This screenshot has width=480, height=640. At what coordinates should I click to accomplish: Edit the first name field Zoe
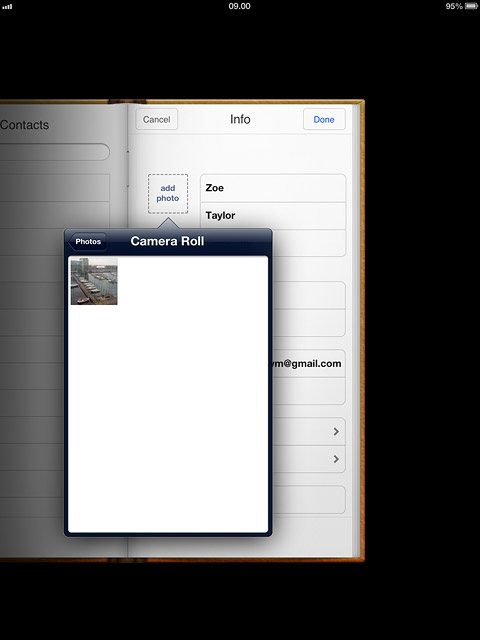273,188
